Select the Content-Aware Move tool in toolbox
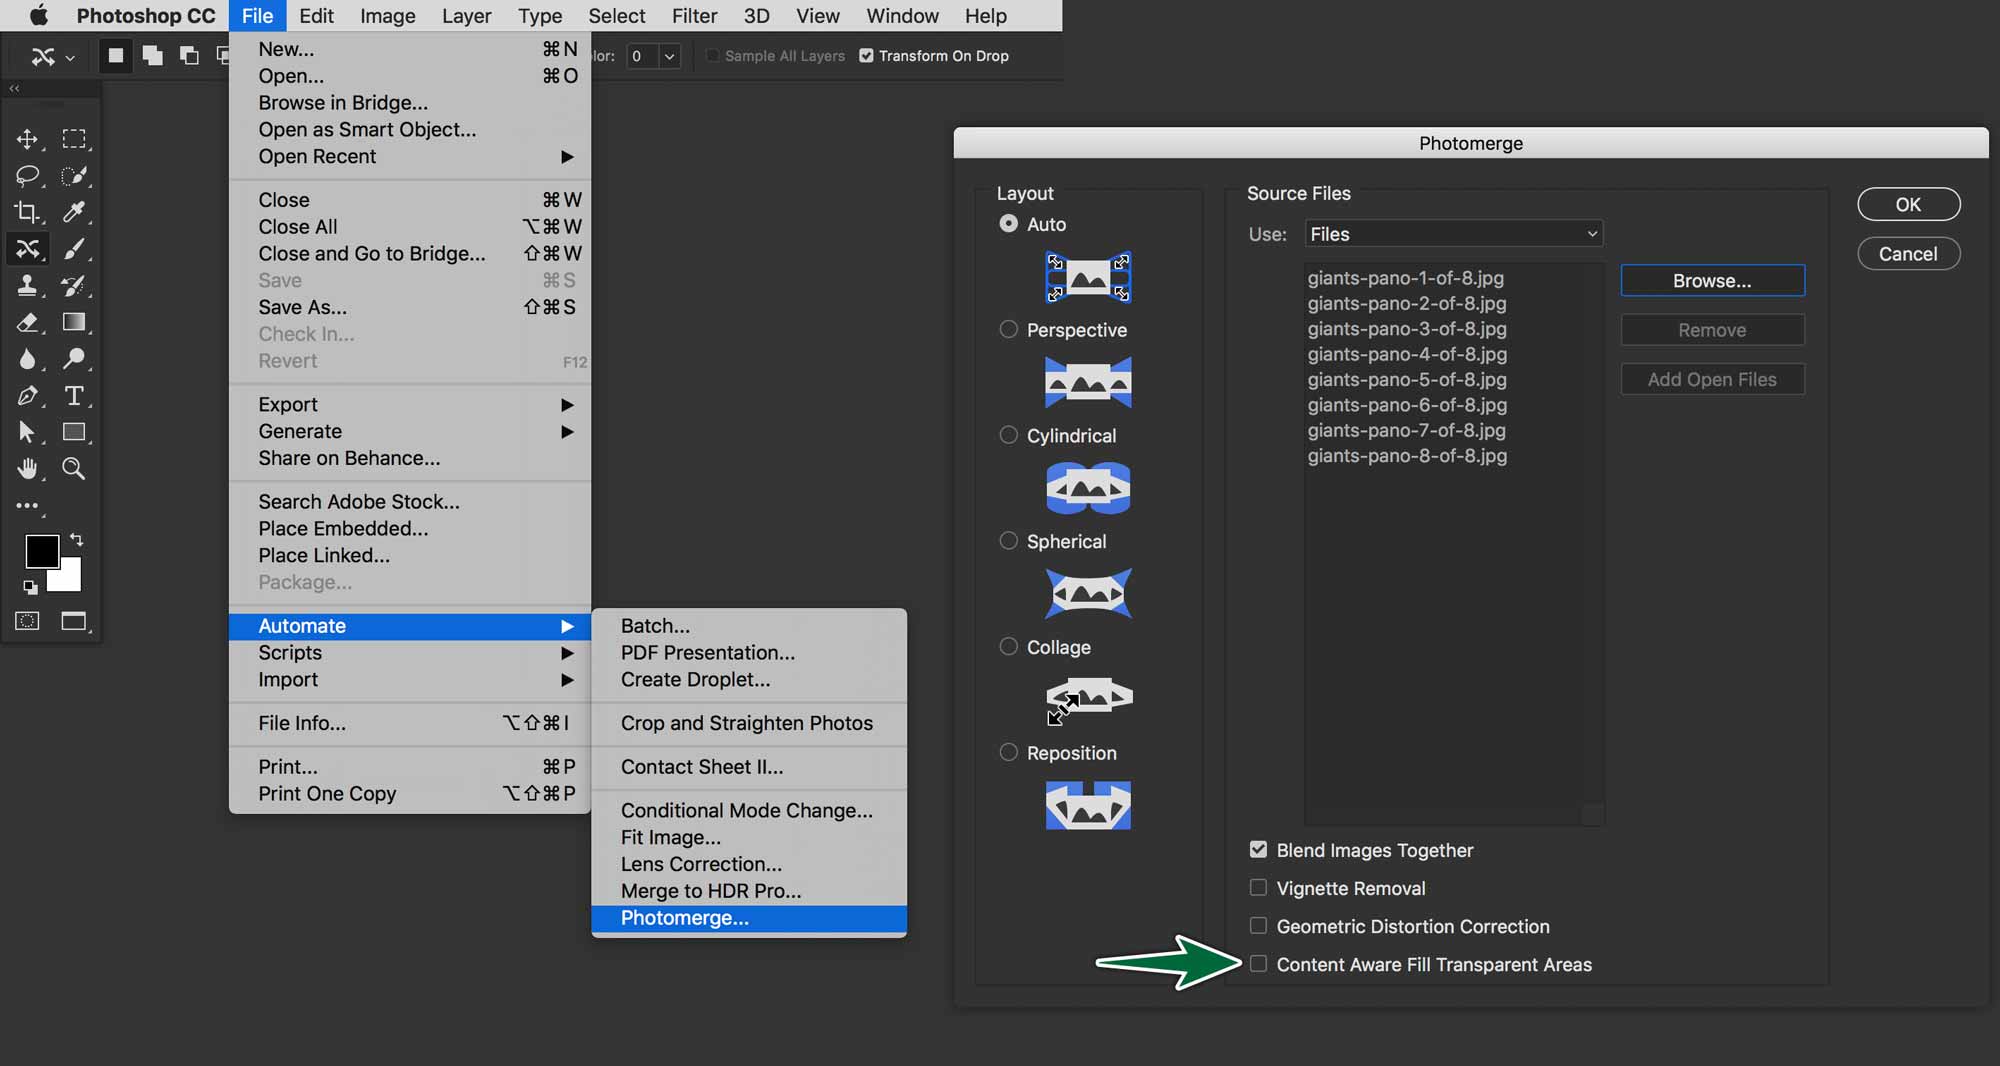This screenshot has height=1066, width=2000. (27, 249)
